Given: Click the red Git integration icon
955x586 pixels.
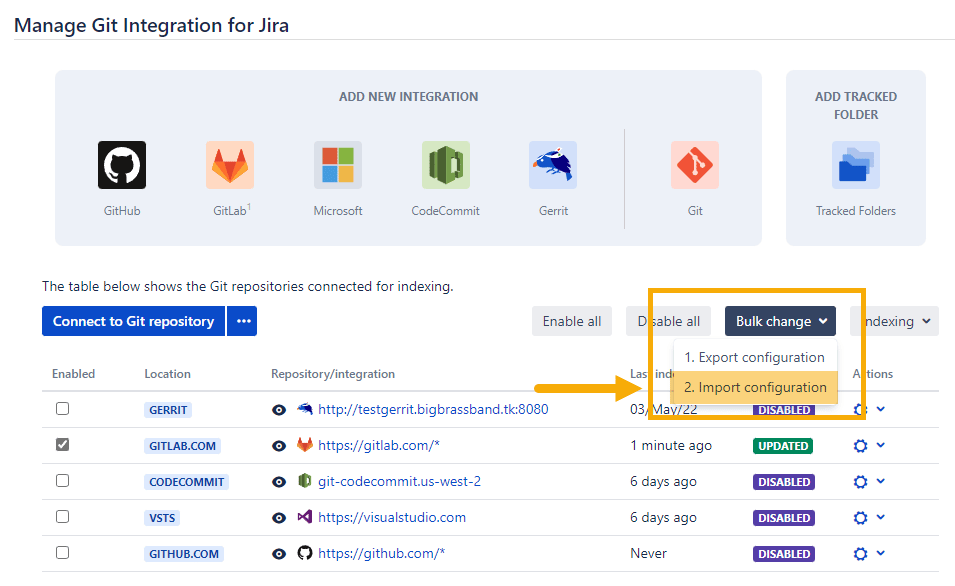Looking at the screenshot, I should (695, 165).
